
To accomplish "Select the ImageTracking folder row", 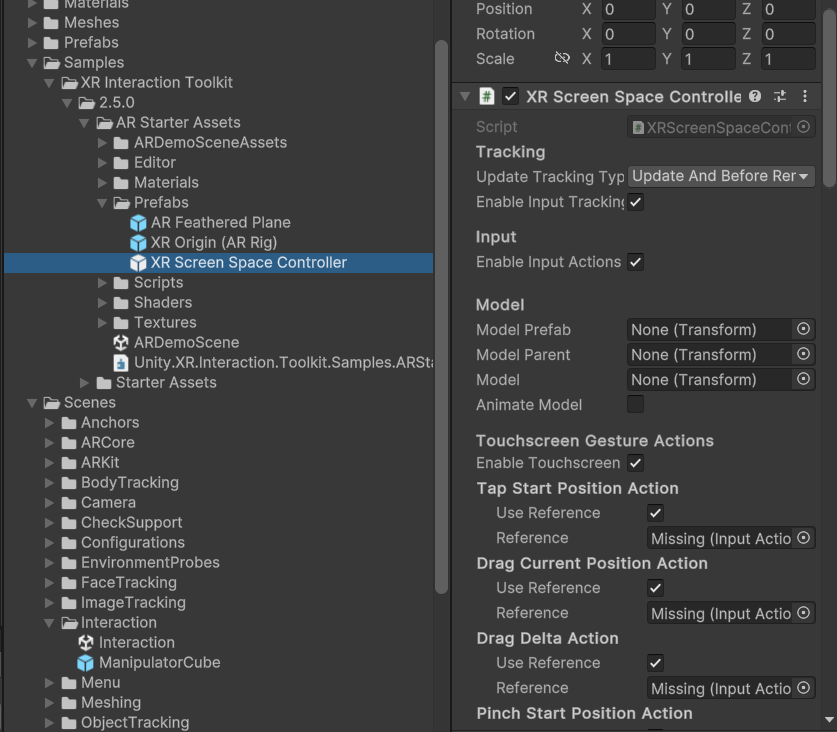I will tap(219, 603).
